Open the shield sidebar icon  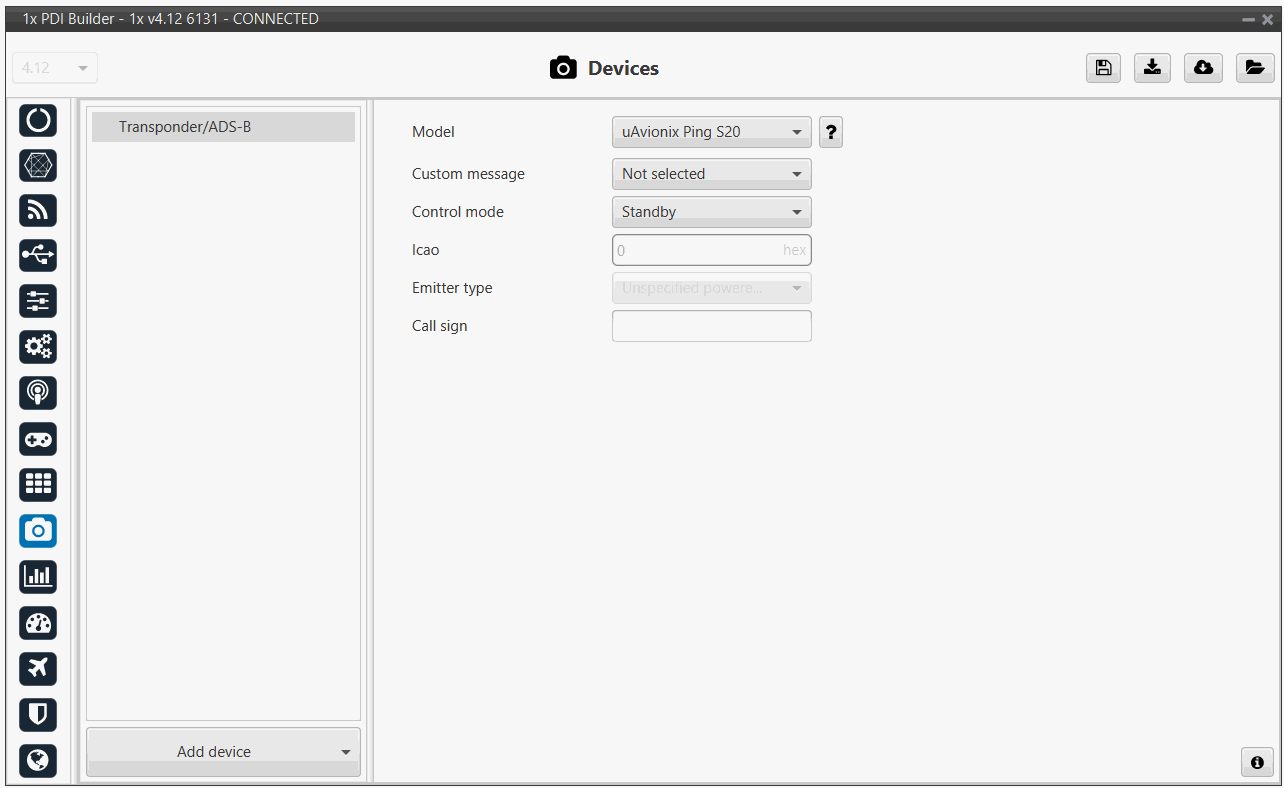click(38, 714)
